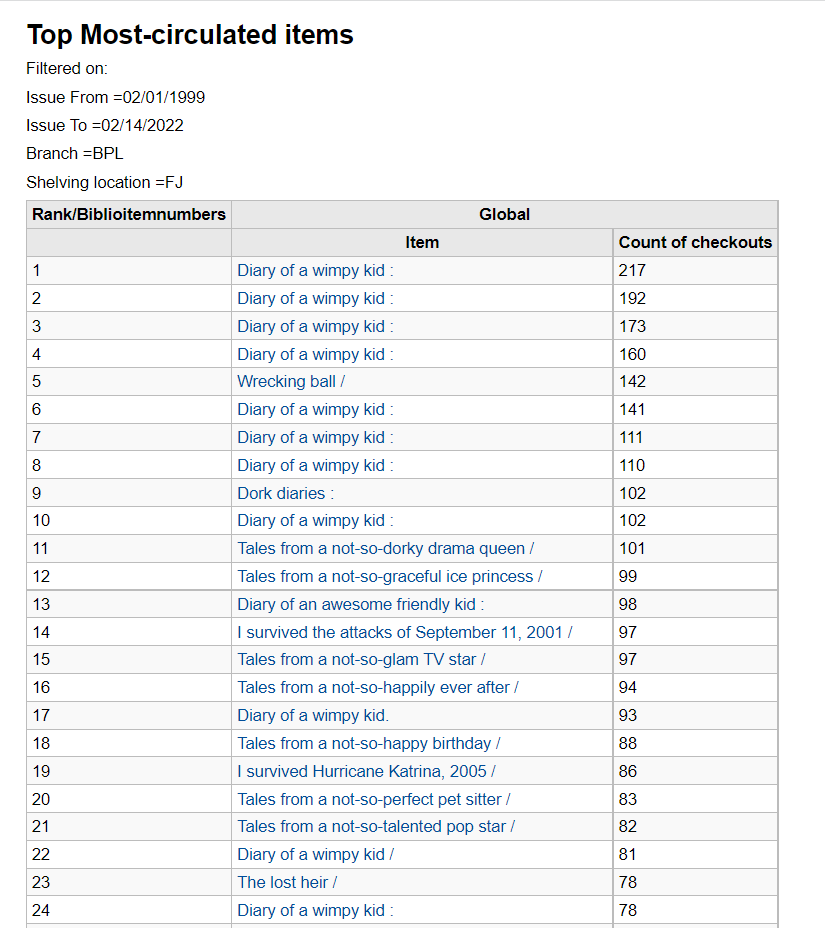
Task: View Tales from a not-so-happily ever after
Action: pyautogui.click(x=377, y=687)
